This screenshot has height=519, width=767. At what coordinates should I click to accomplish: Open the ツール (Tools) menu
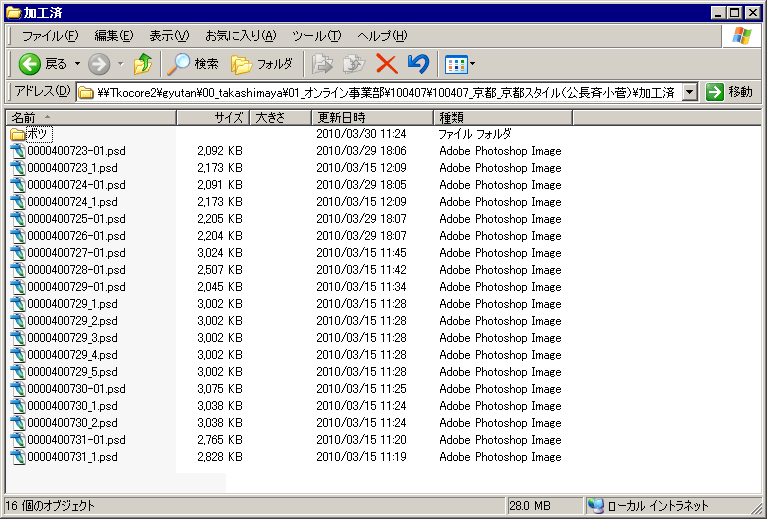(x=316, y=36)
